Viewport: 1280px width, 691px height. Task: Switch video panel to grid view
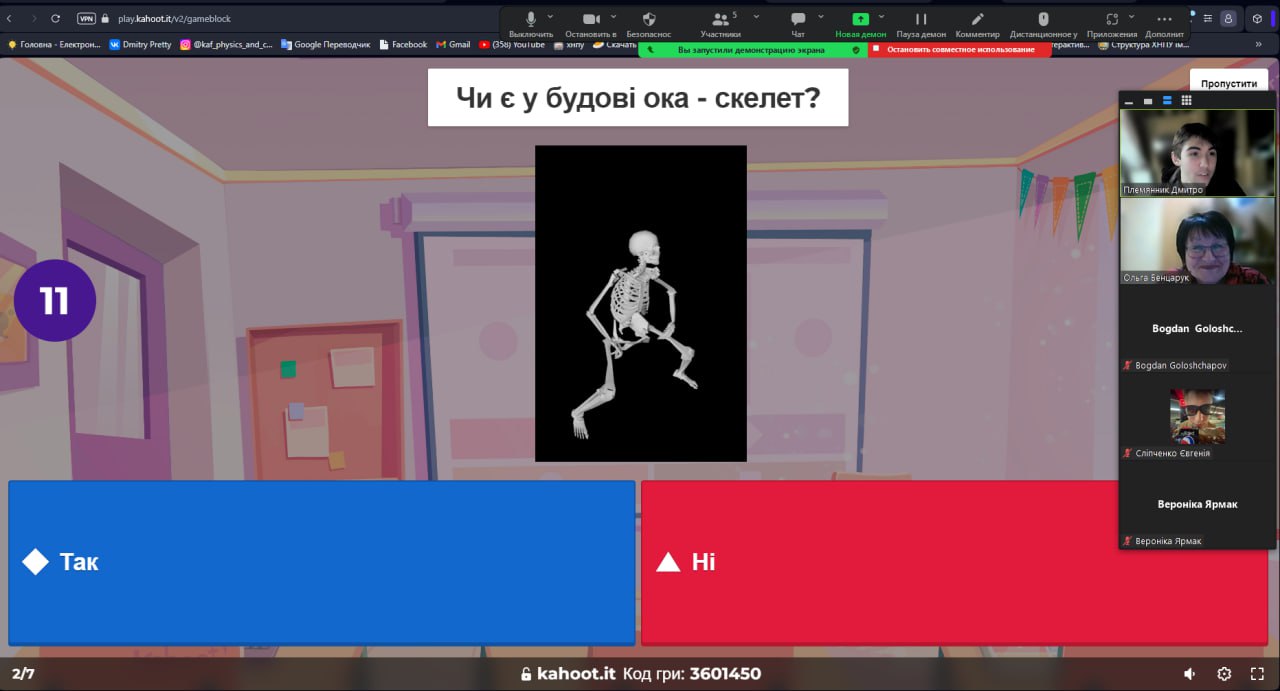point(1186,101)
